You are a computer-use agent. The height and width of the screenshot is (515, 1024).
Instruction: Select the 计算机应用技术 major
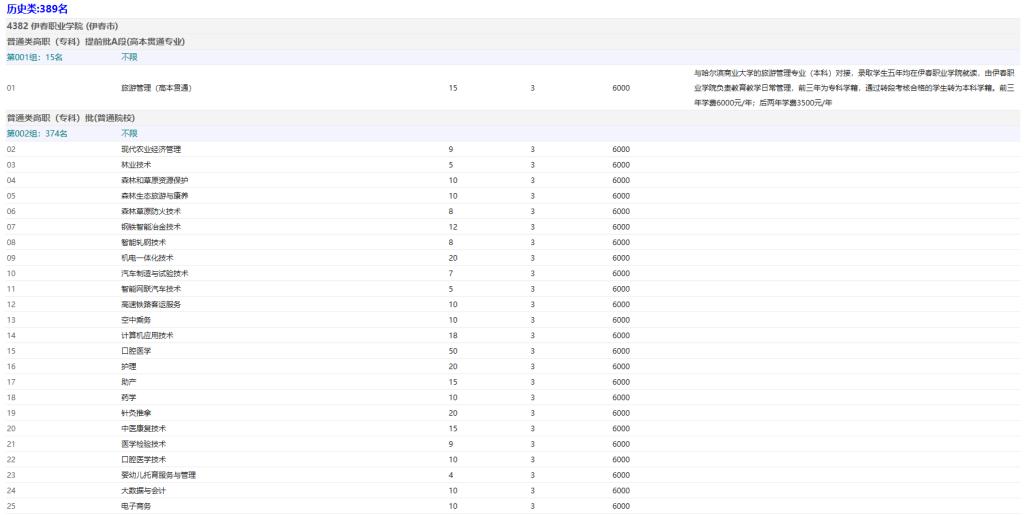click(x=147, y=335)
